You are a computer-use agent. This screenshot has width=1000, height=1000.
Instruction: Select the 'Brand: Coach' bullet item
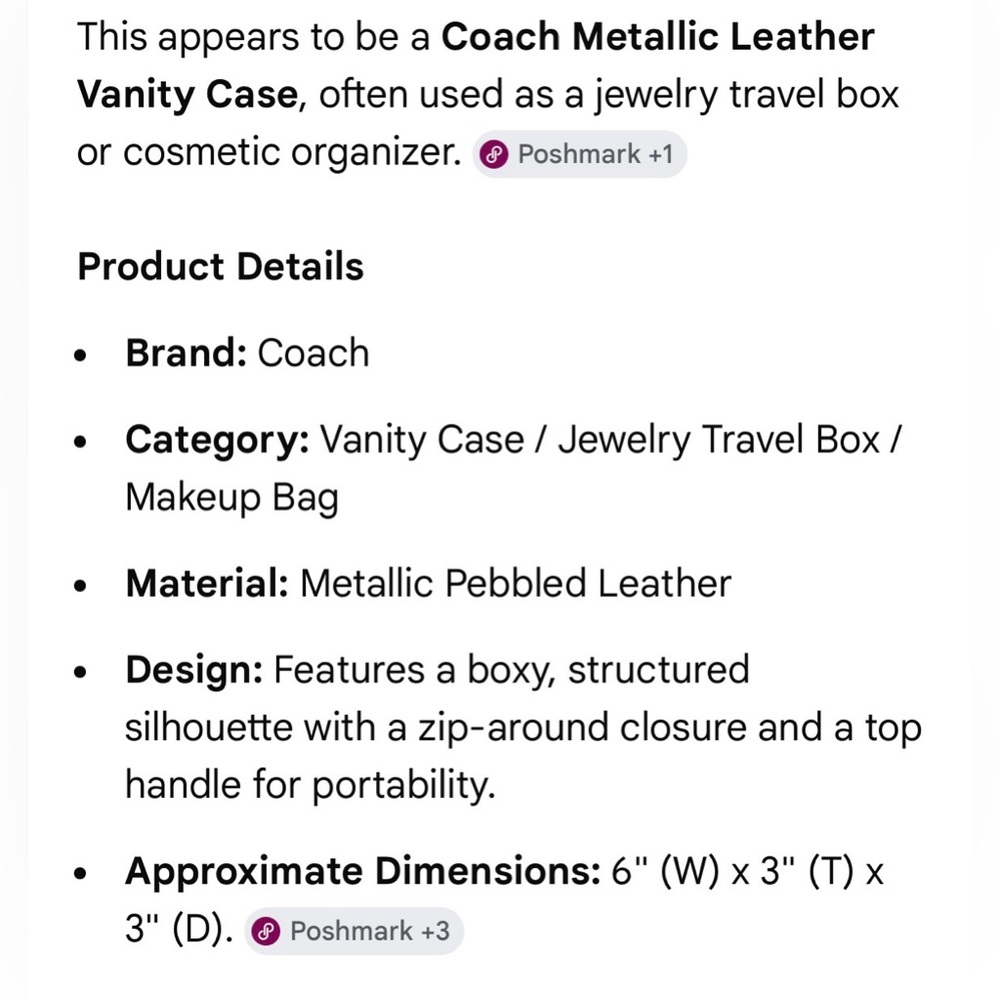(x=247, y=353)
